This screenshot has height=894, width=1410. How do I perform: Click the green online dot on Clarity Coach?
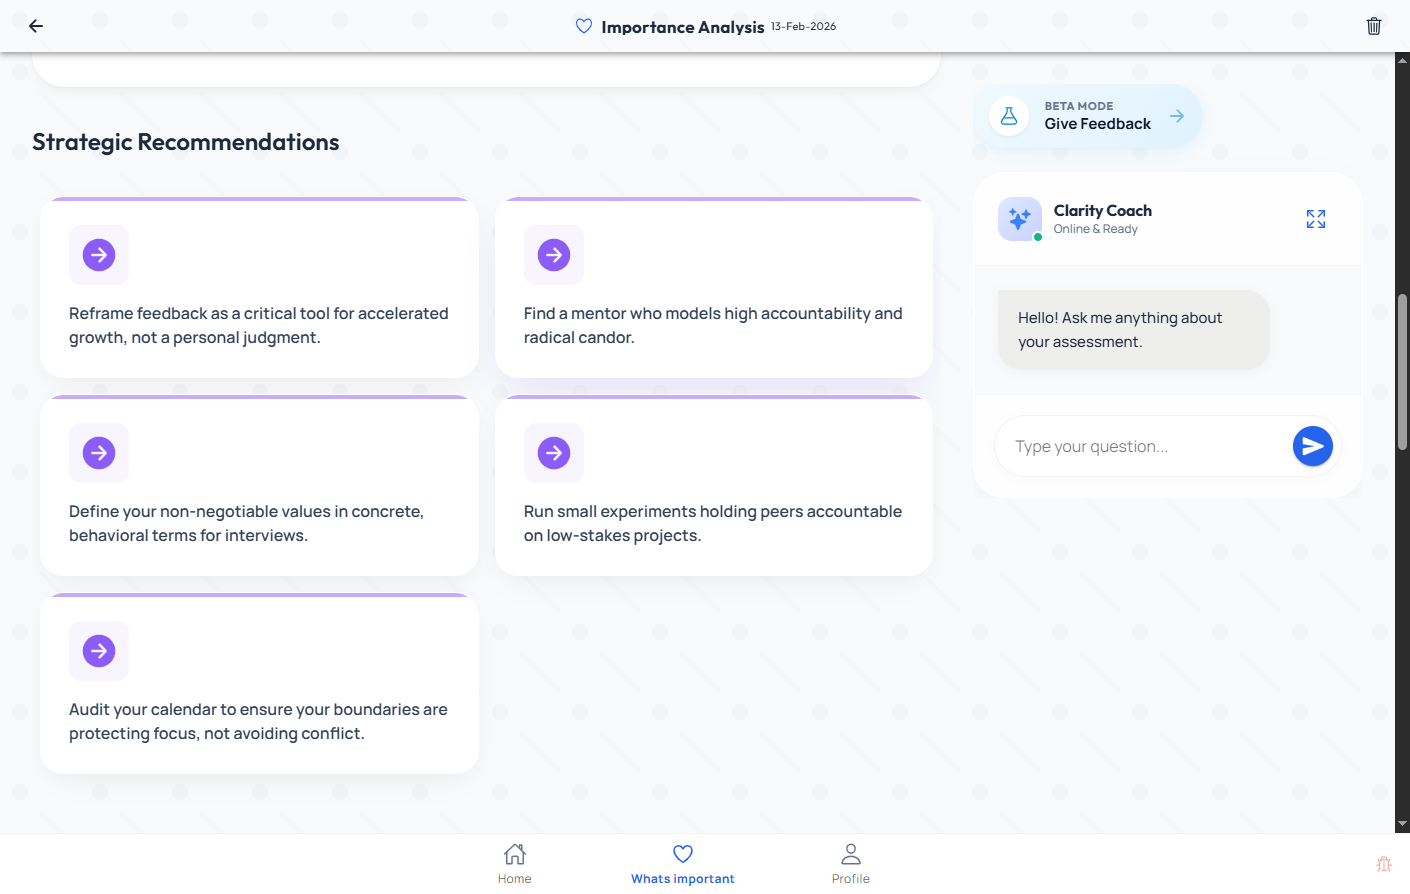tap(1038, 237)
